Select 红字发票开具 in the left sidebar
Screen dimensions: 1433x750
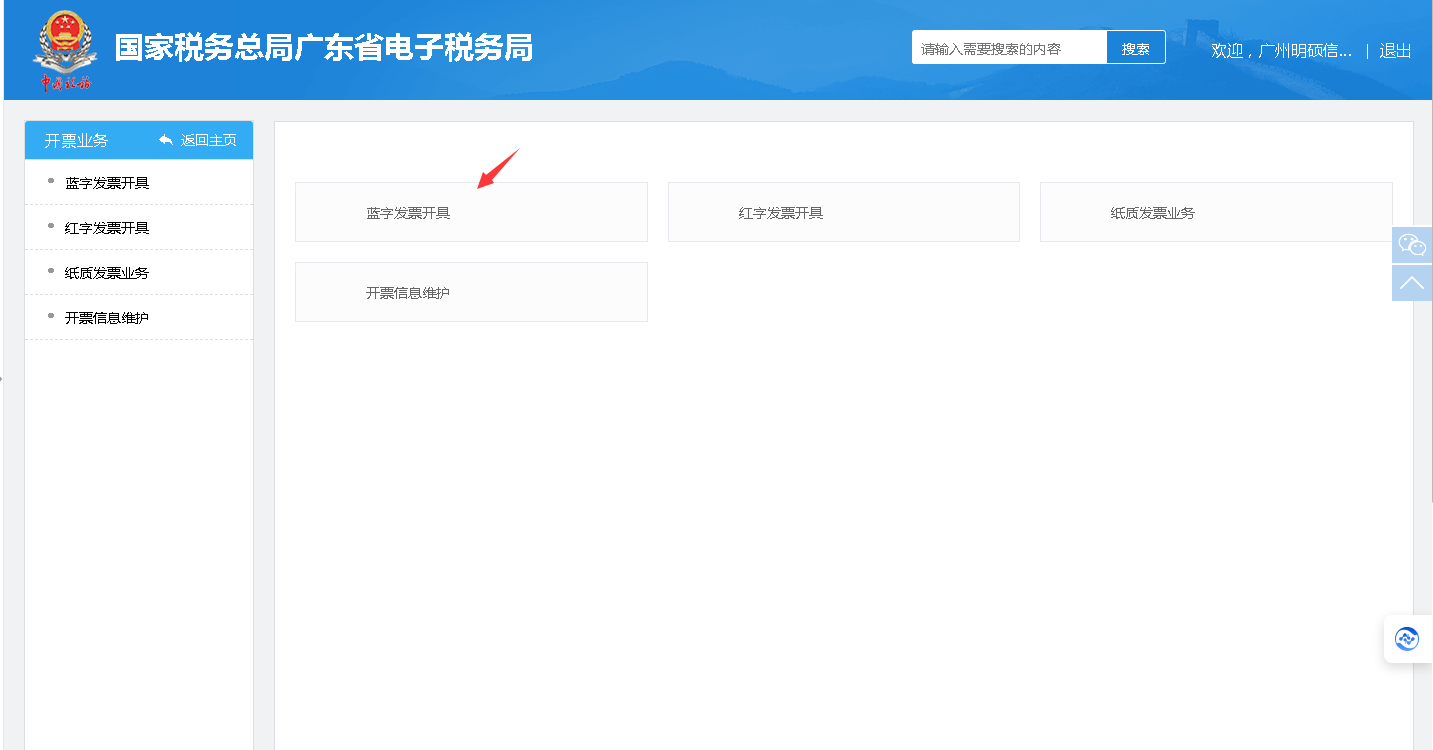point(107,228)
